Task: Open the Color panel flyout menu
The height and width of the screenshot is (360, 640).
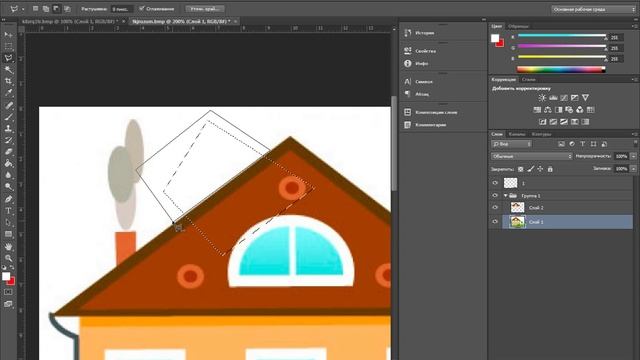Action: 634,26
